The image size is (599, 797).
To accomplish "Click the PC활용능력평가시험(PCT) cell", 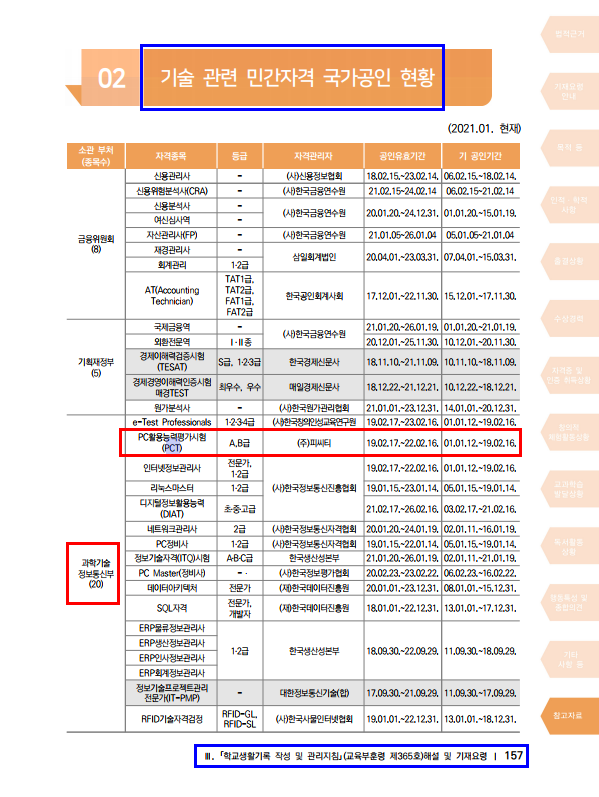I will (172, 443).
